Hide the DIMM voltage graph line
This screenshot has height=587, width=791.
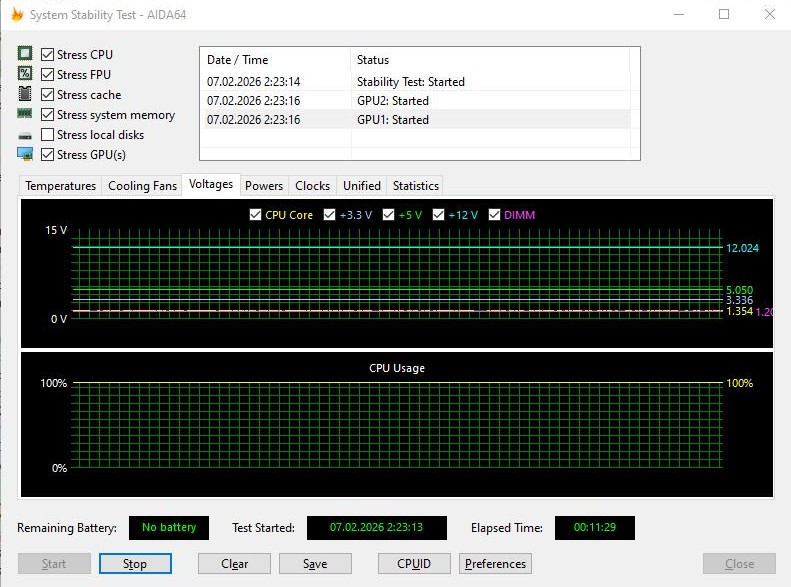pos(494,215)
